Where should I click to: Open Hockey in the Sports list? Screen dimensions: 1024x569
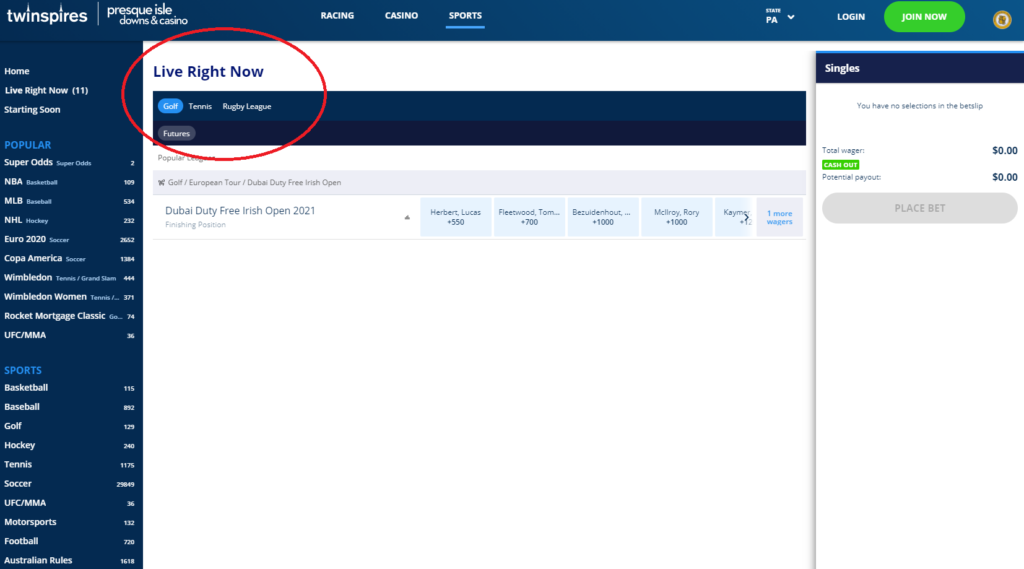[x=69, y=445]
